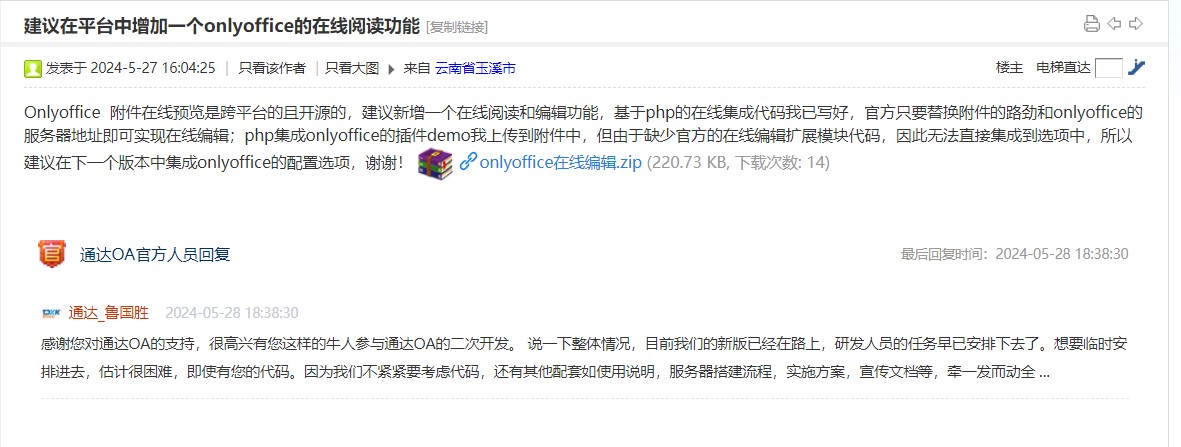Click the chain link icon before zip filename
Screen dimensions: 1181x447
pos(468,161)
